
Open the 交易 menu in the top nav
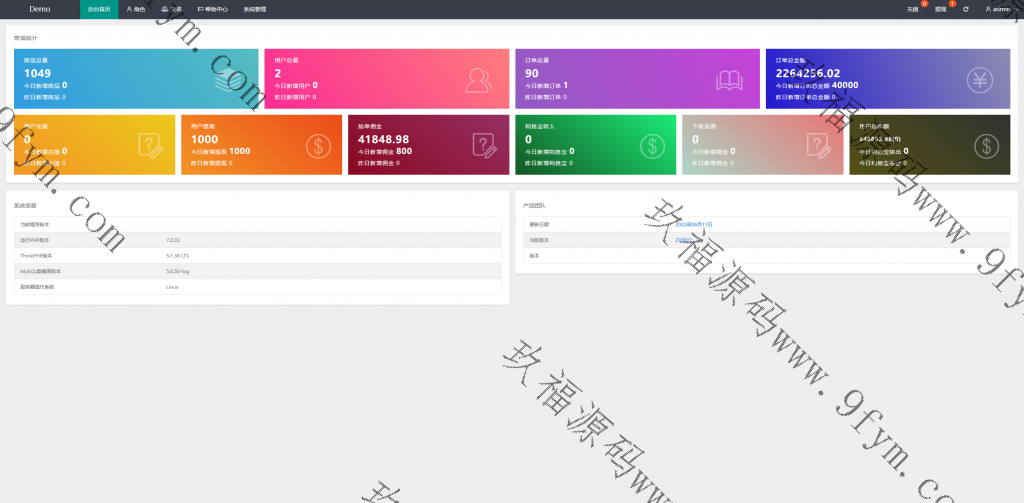tap(171, 9)
